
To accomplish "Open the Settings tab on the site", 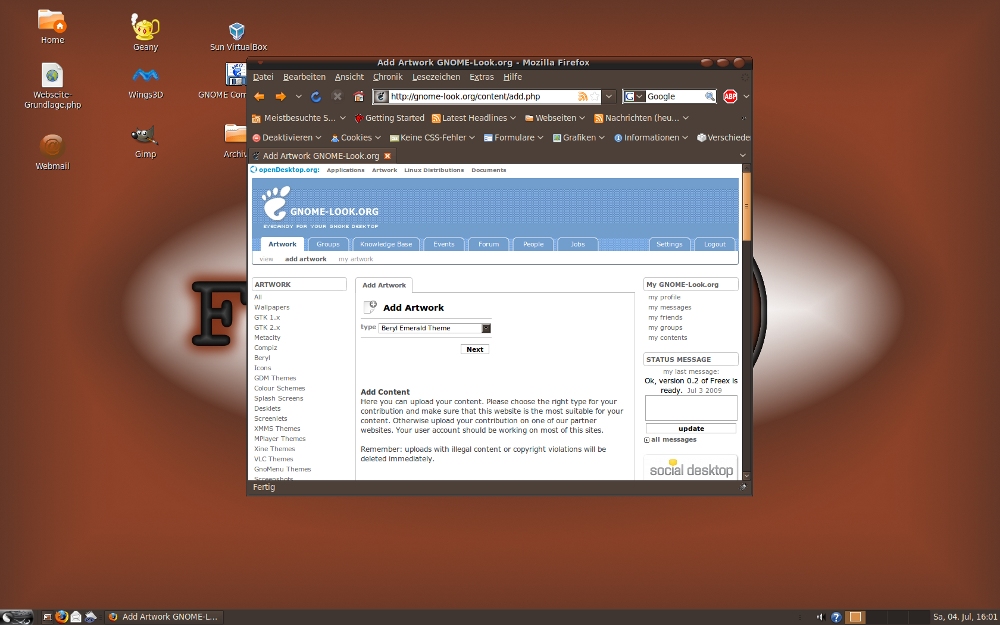I will point(669,244).
